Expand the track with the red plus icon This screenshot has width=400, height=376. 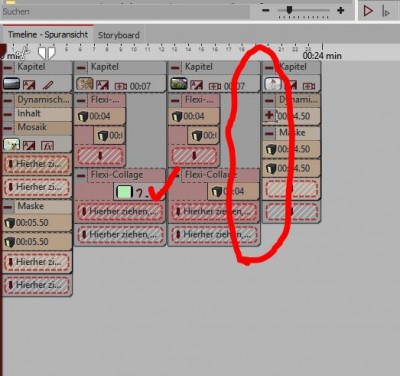[269, 115]
